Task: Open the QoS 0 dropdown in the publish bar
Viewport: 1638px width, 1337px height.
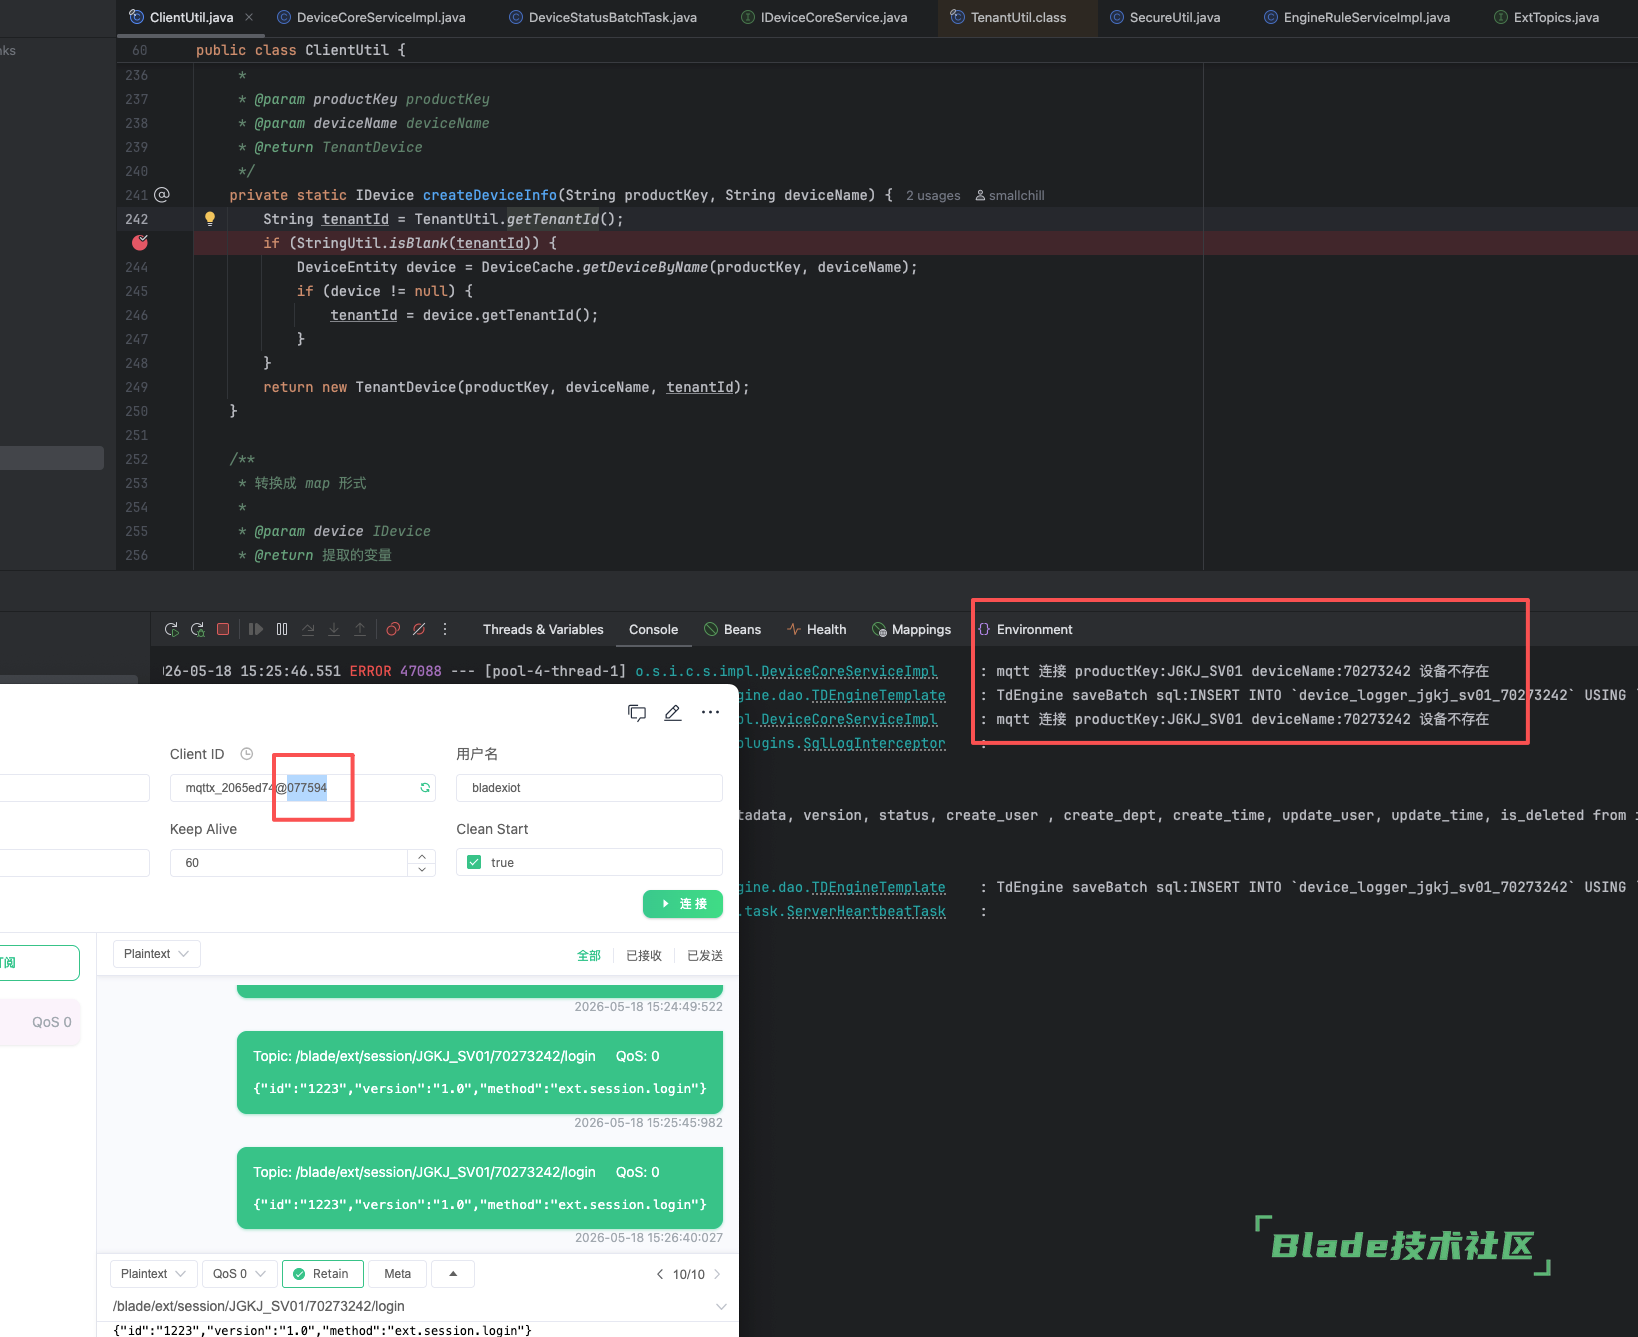Action: [239, 1274]
